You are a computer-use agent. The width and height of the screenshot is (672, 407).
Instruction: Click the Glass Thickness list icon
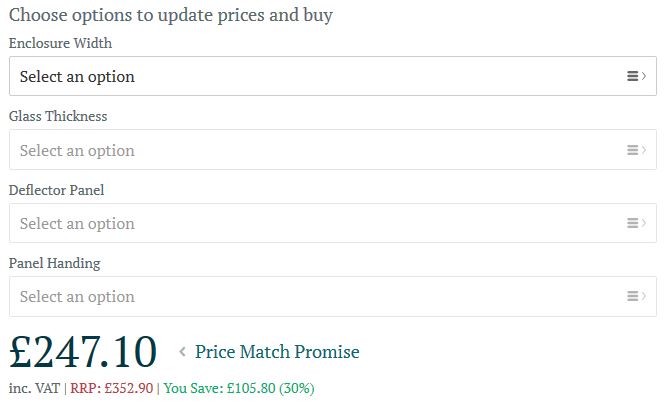click(636, 150)
